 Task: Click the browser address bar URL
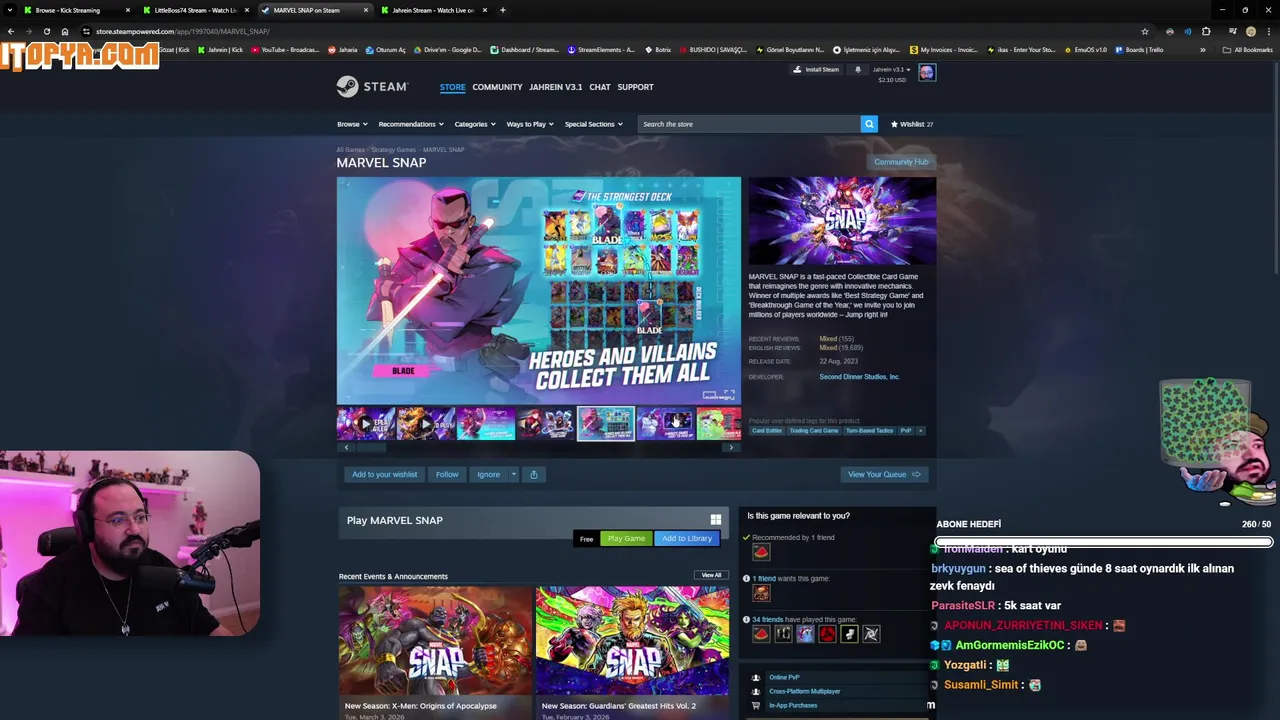[182, 31]
